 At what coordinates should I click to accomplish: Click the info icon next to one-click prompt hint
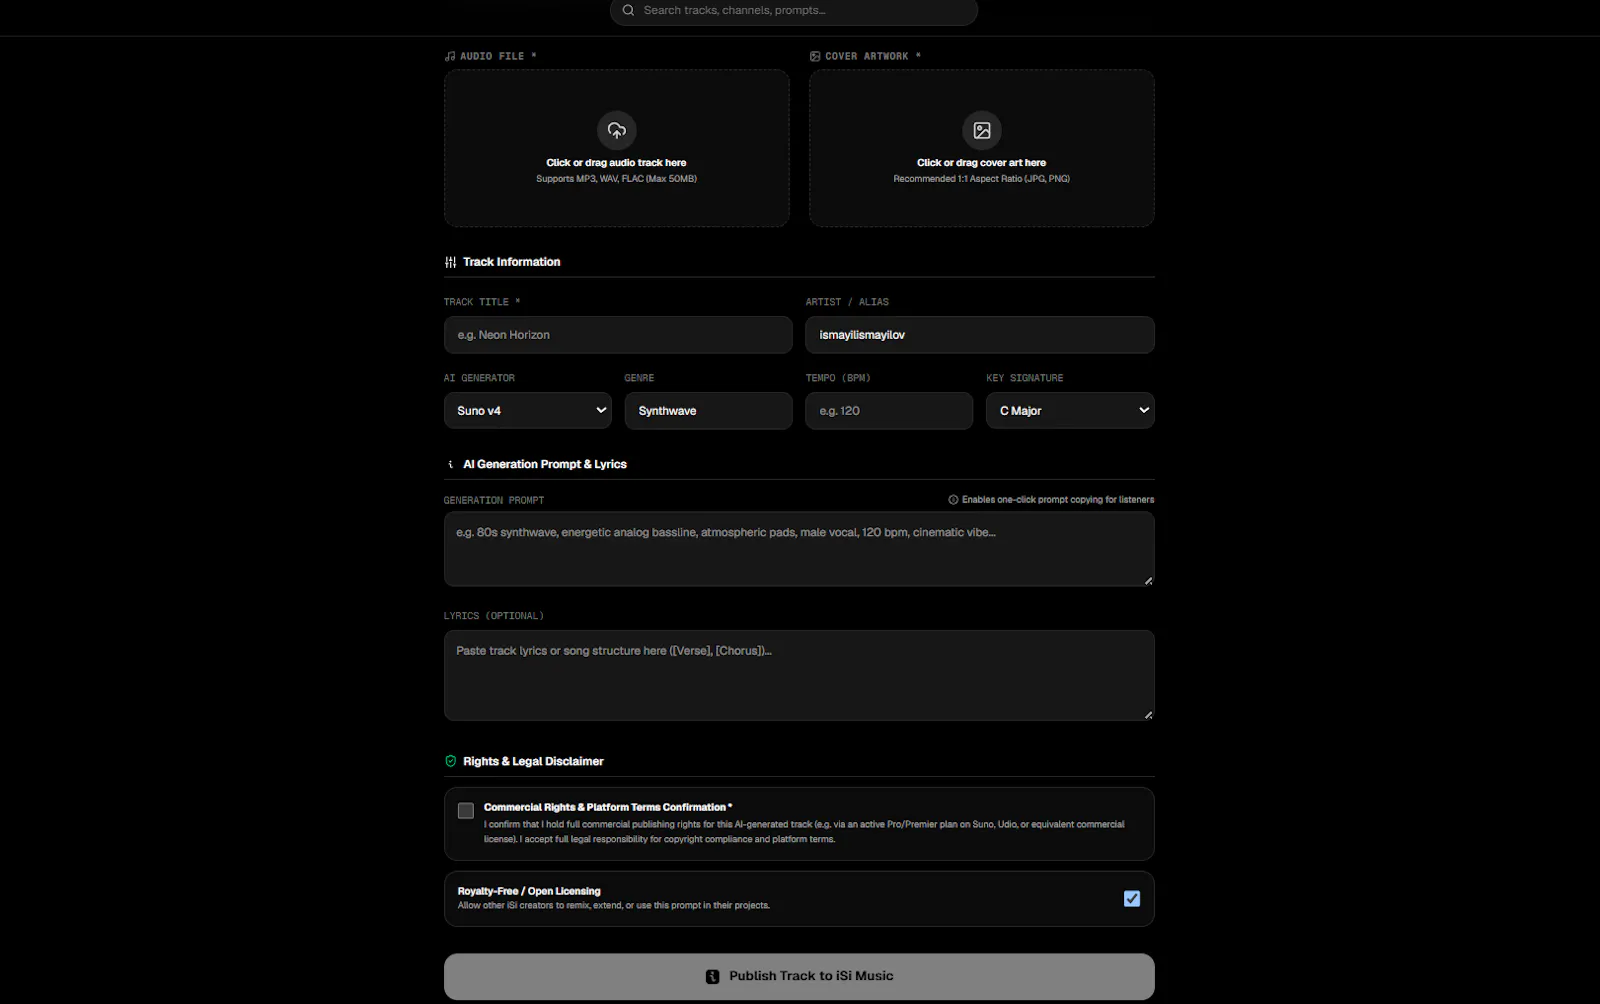pyautogui.click(x=953, y=500)
